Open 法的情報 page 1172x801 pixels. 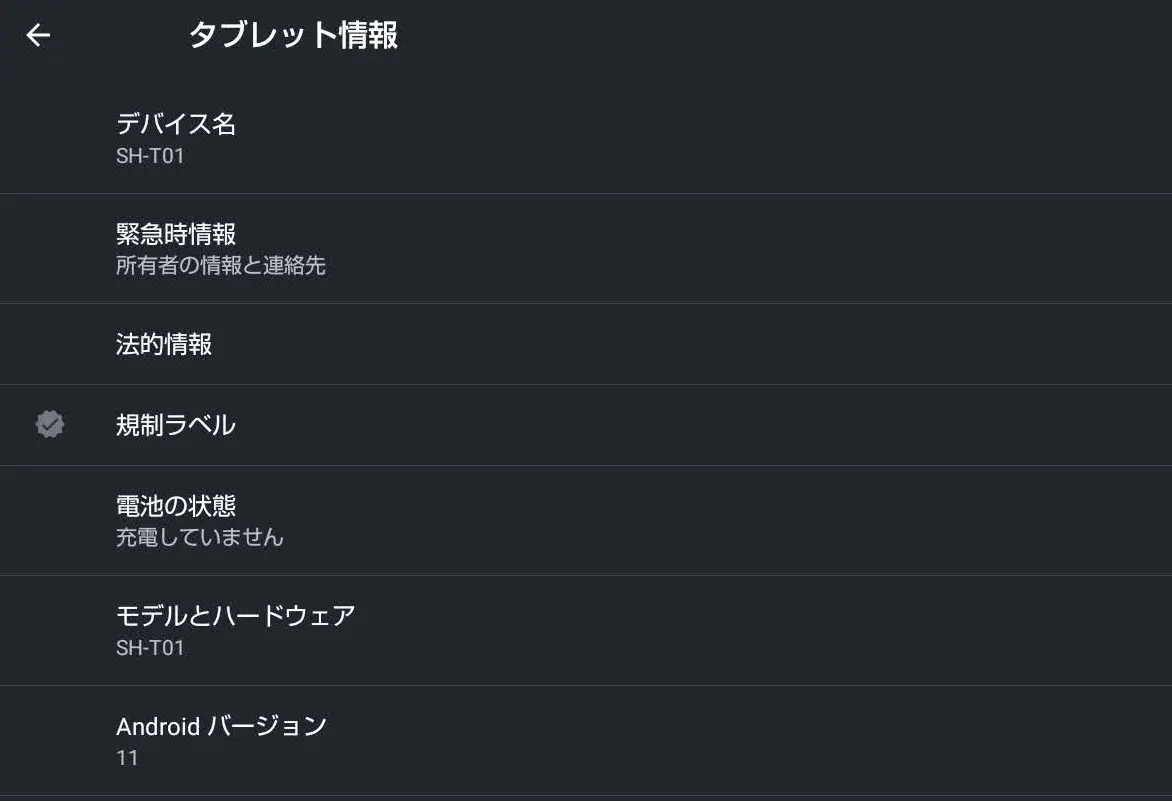(x=586, y=344)
